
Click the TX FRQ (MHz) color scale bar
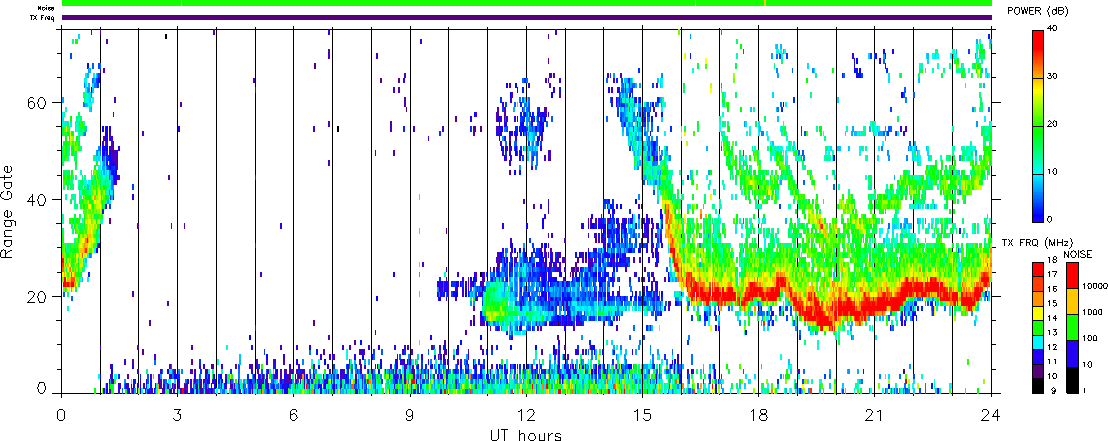point(1038,327)
